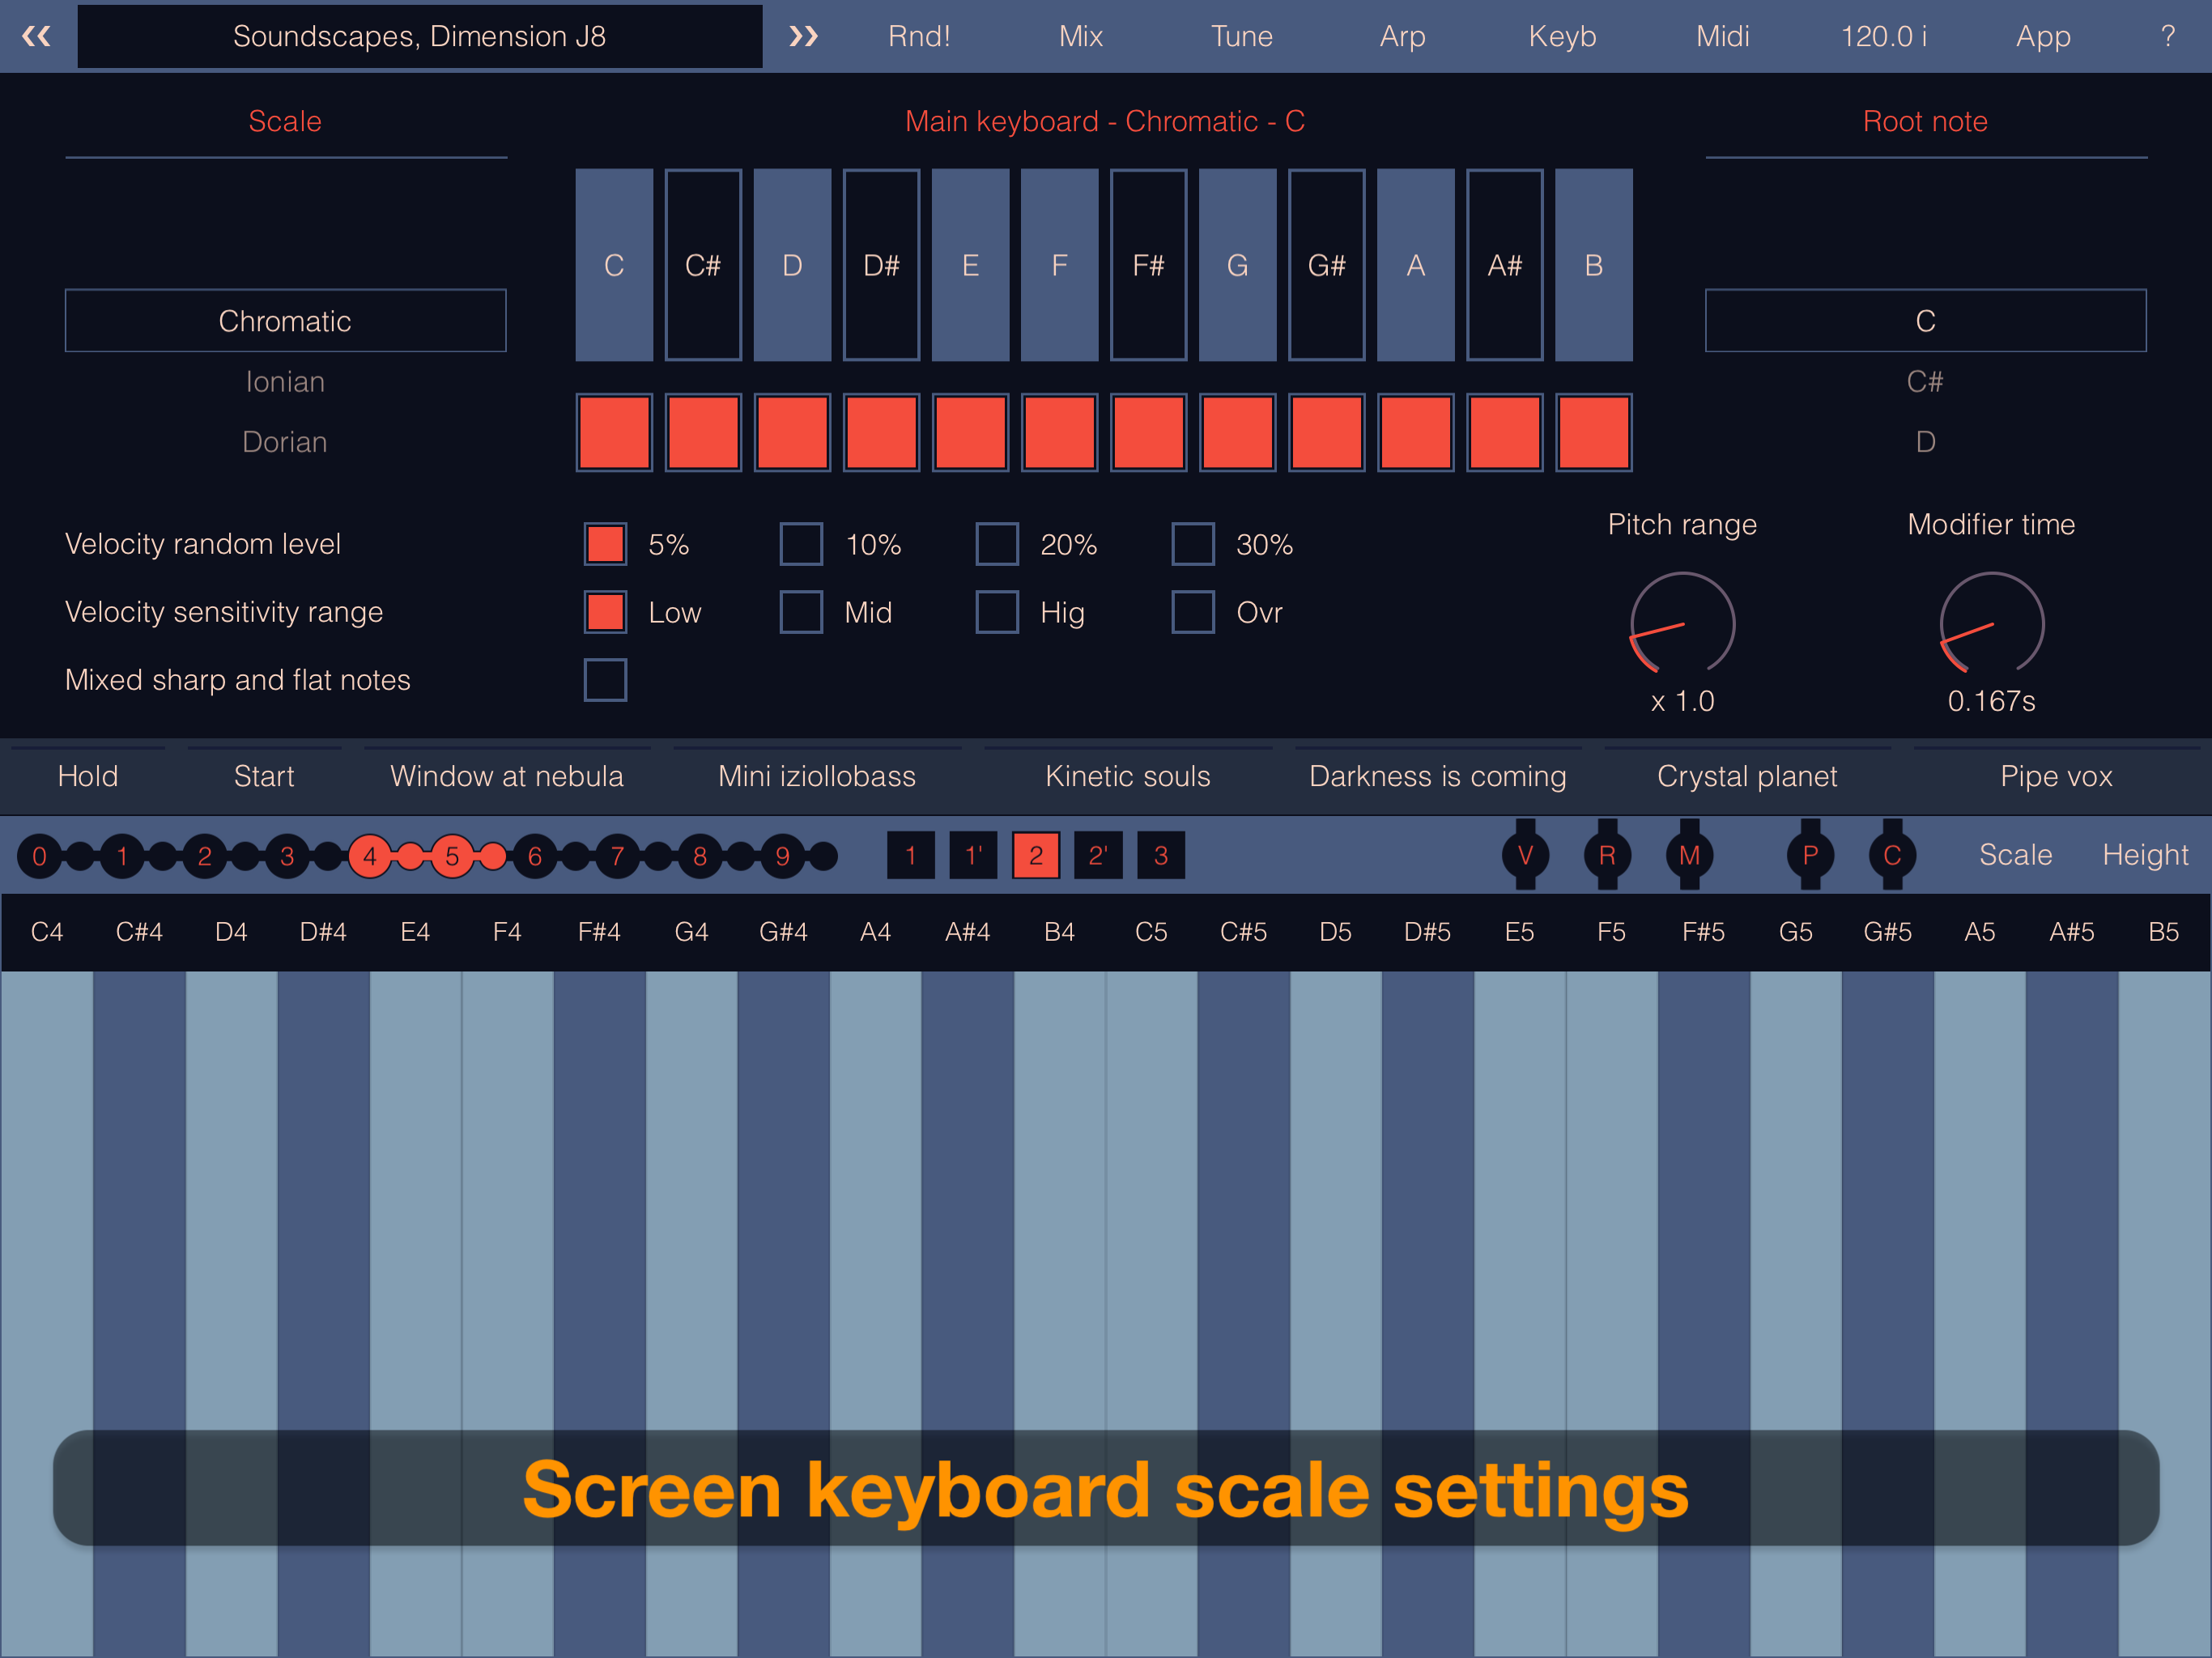Click the round R controller button
2212x1658 pixels.
point(1607,855)
